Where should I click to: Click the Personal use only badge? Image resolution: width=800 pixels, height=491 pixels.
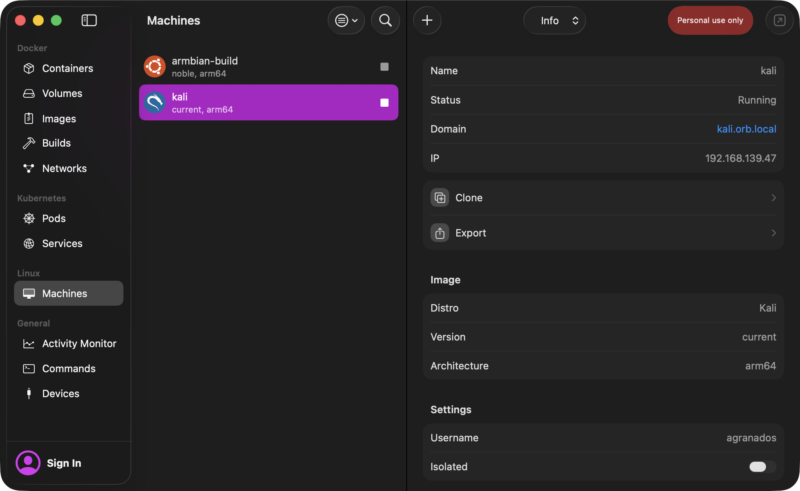pos(710,20)
